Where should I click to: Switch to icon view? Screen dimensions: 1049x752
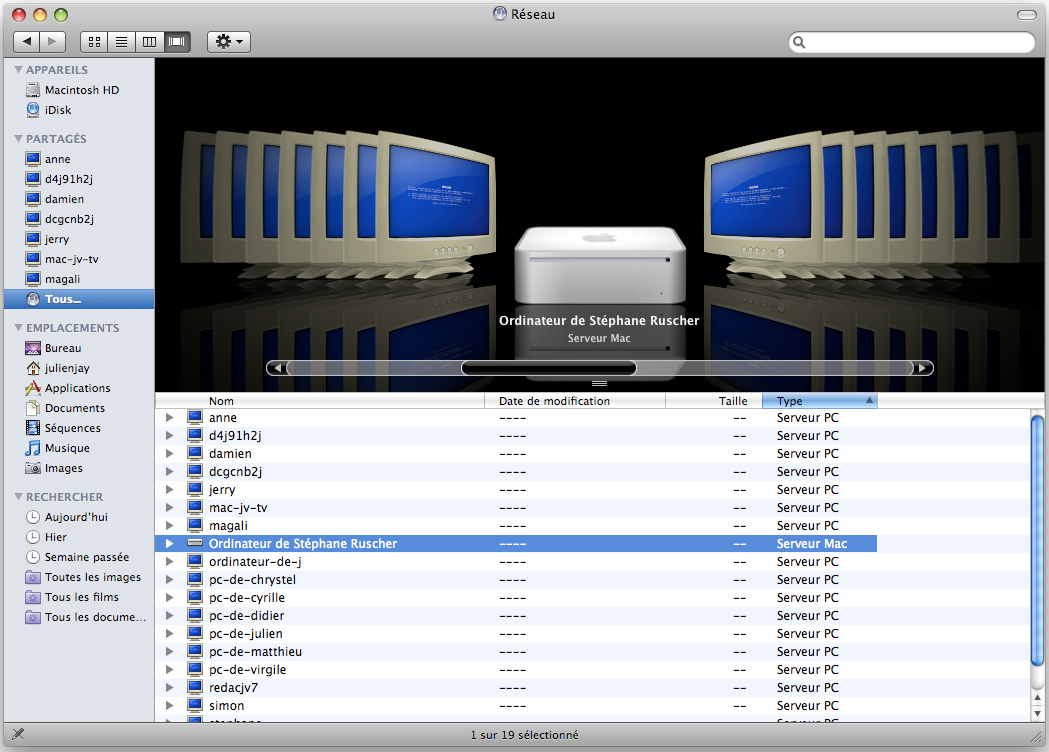pos(94,41)
